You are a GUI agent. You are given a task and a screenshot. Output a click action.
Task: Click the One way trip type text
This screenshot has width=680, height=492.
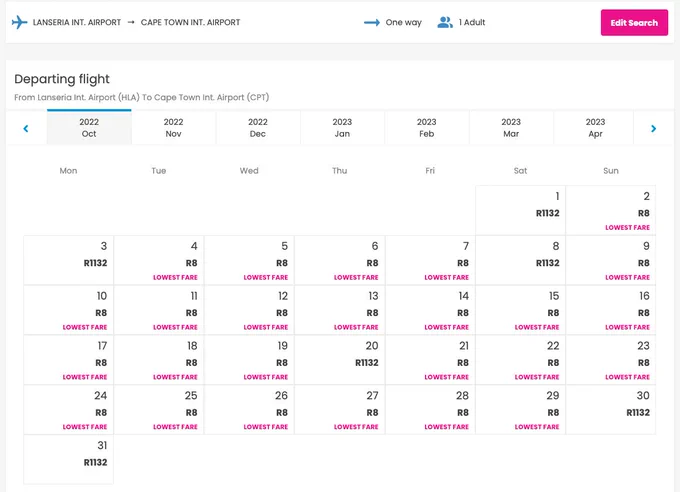point(403,23)
